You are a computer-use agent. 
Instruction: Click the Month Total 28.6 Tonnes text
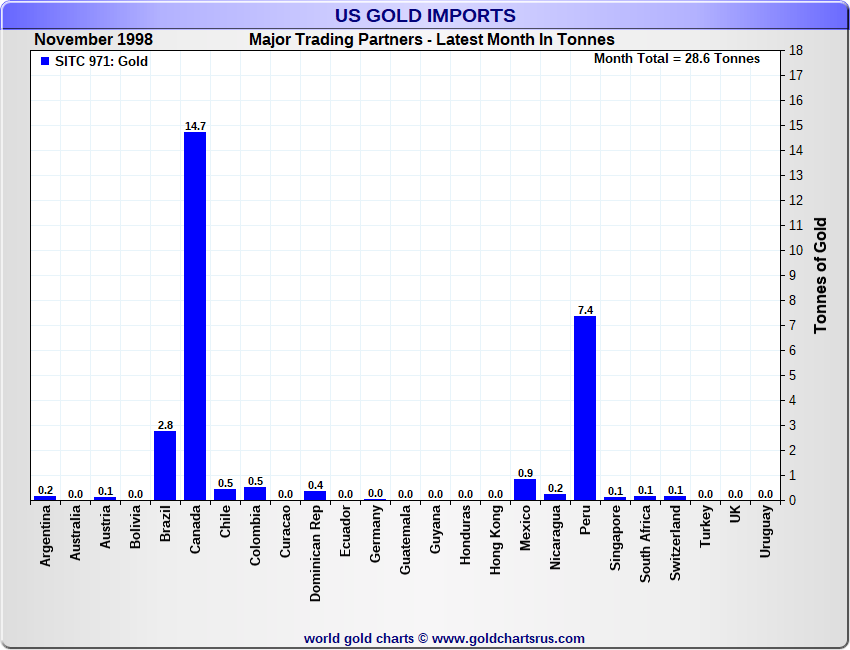click(676, 59)
